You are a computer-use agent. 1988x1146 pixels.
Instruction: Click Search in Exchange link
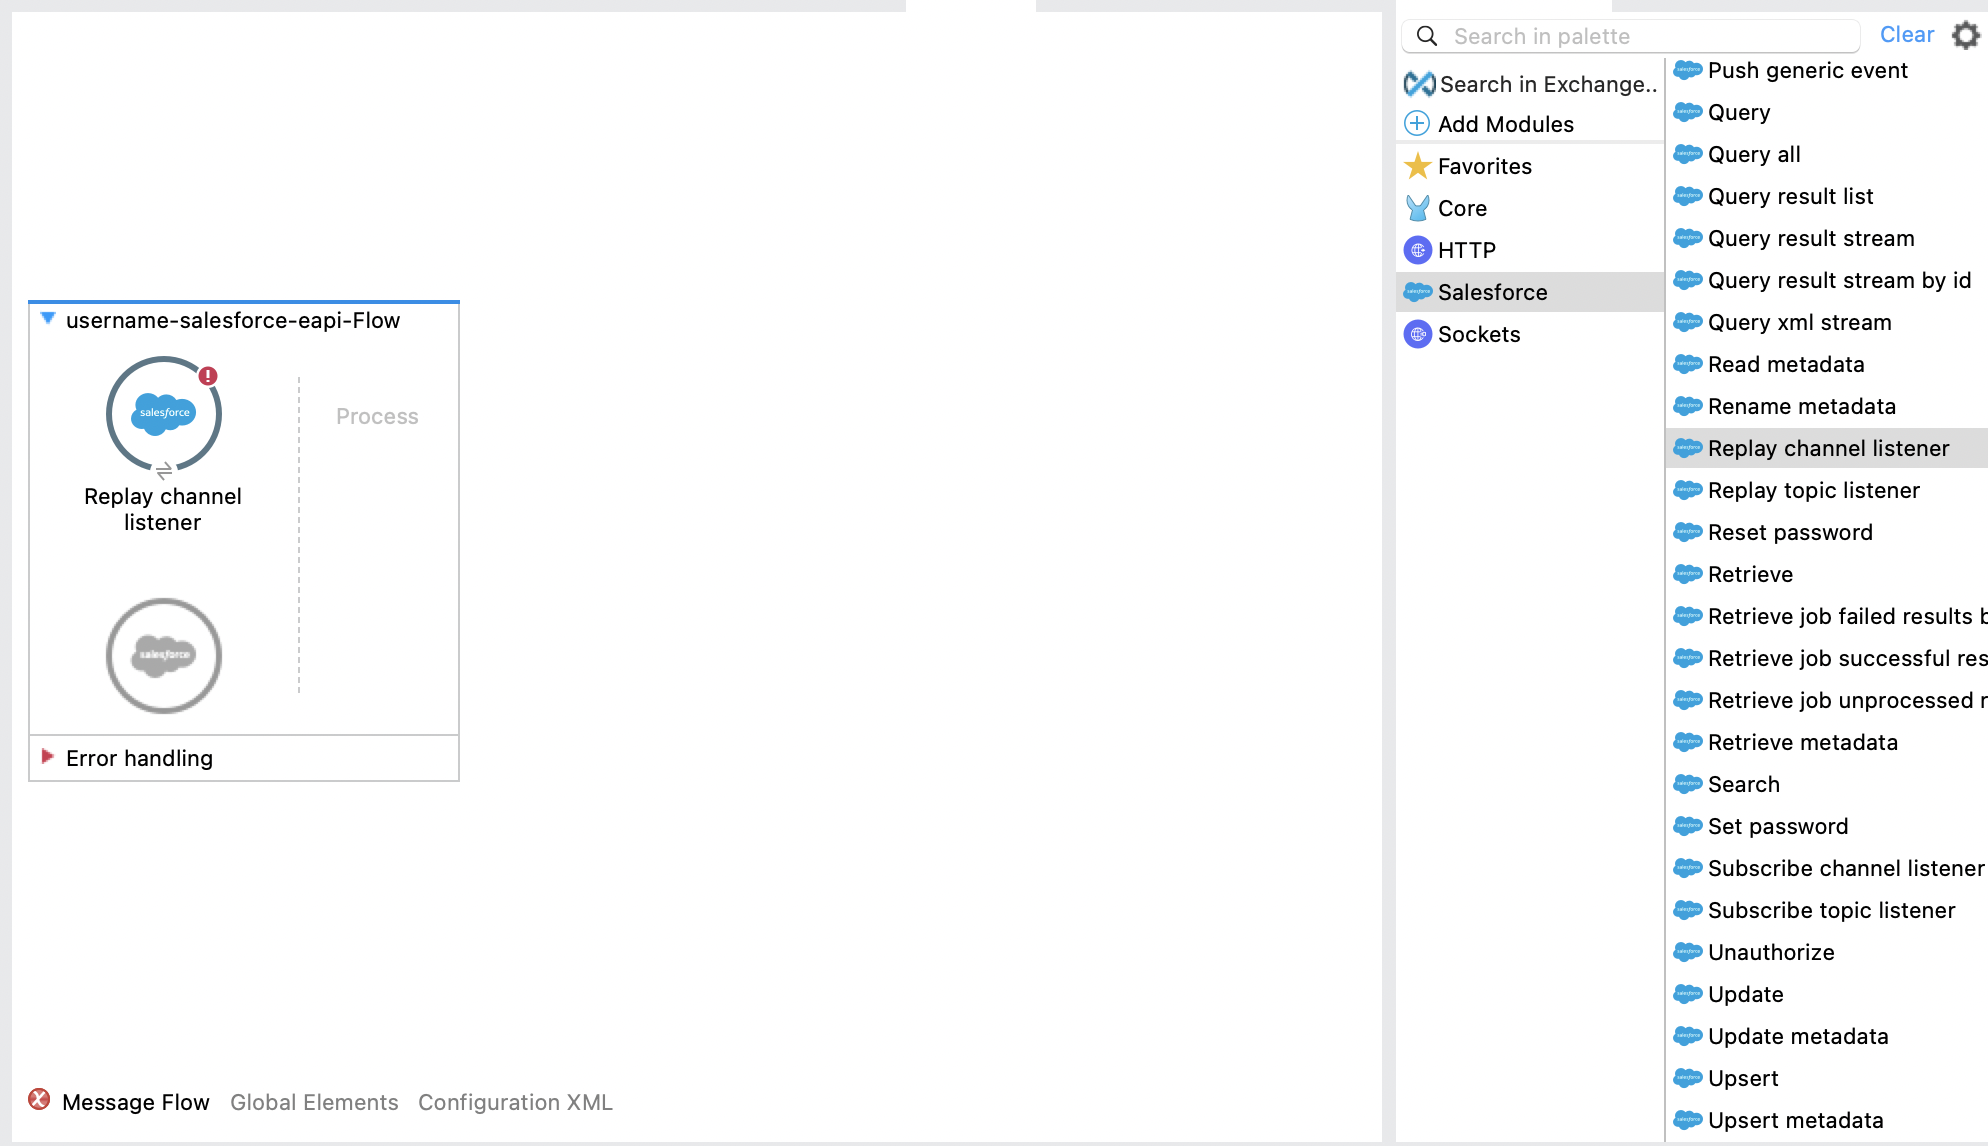[1549, 84]
